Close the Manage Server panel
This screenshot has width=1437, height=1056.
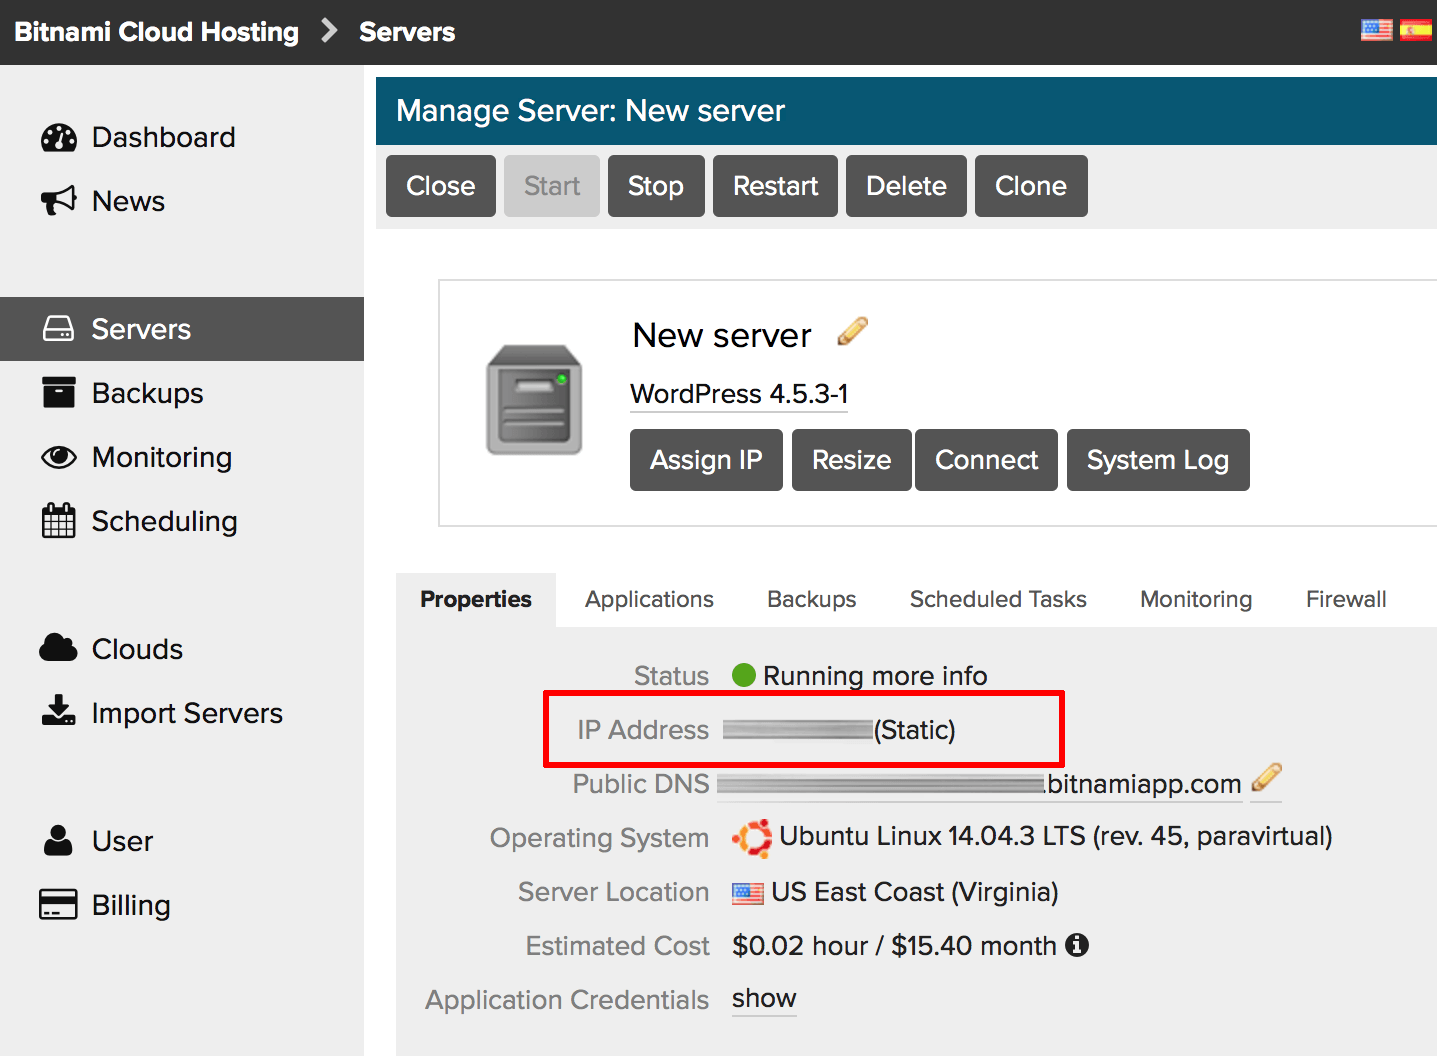click(x=441, y=186)
